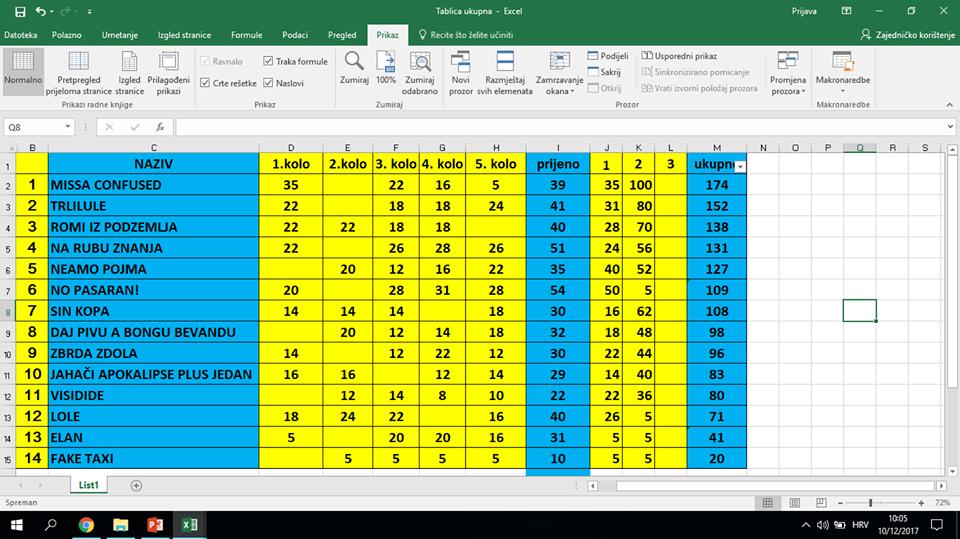Switch to Normalno workbook view
The height and width of the screenshot is (539, 960).
click(23, 68)
